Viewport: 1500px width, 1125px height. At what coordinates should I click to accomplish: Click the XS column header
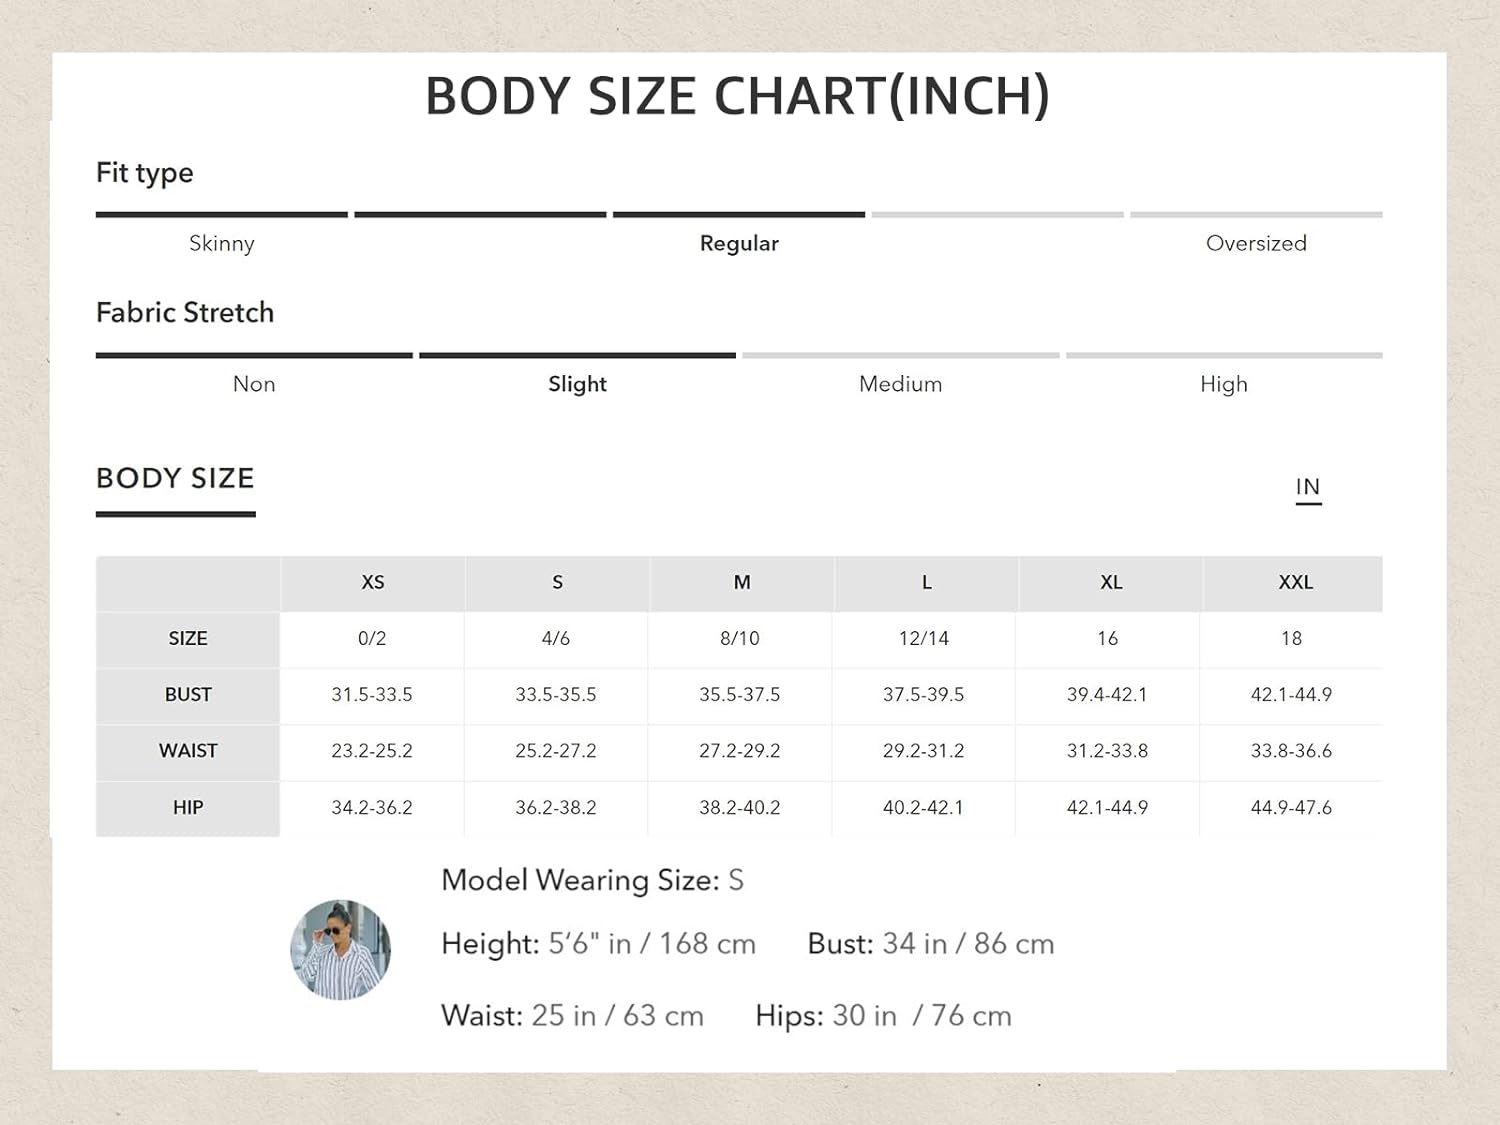373,583
